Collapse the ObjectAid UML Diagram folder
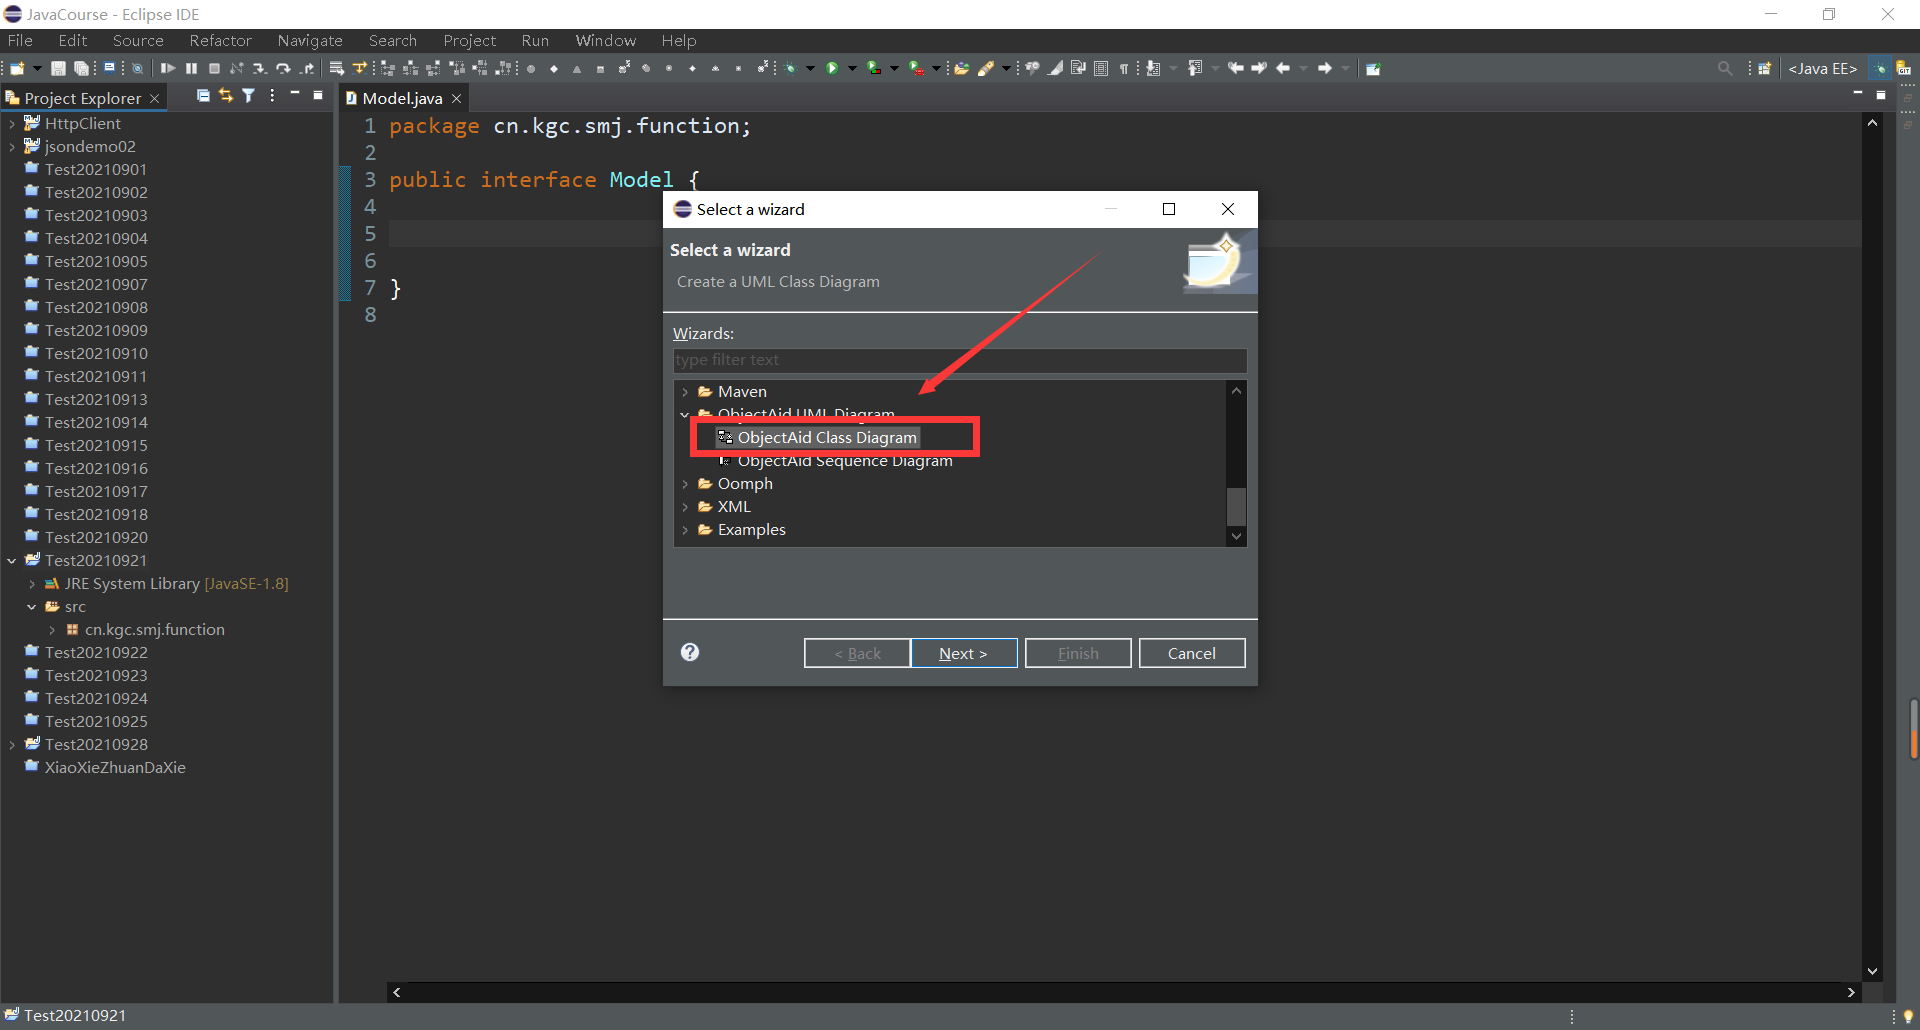1920x1030 pixels. [685, 415]
